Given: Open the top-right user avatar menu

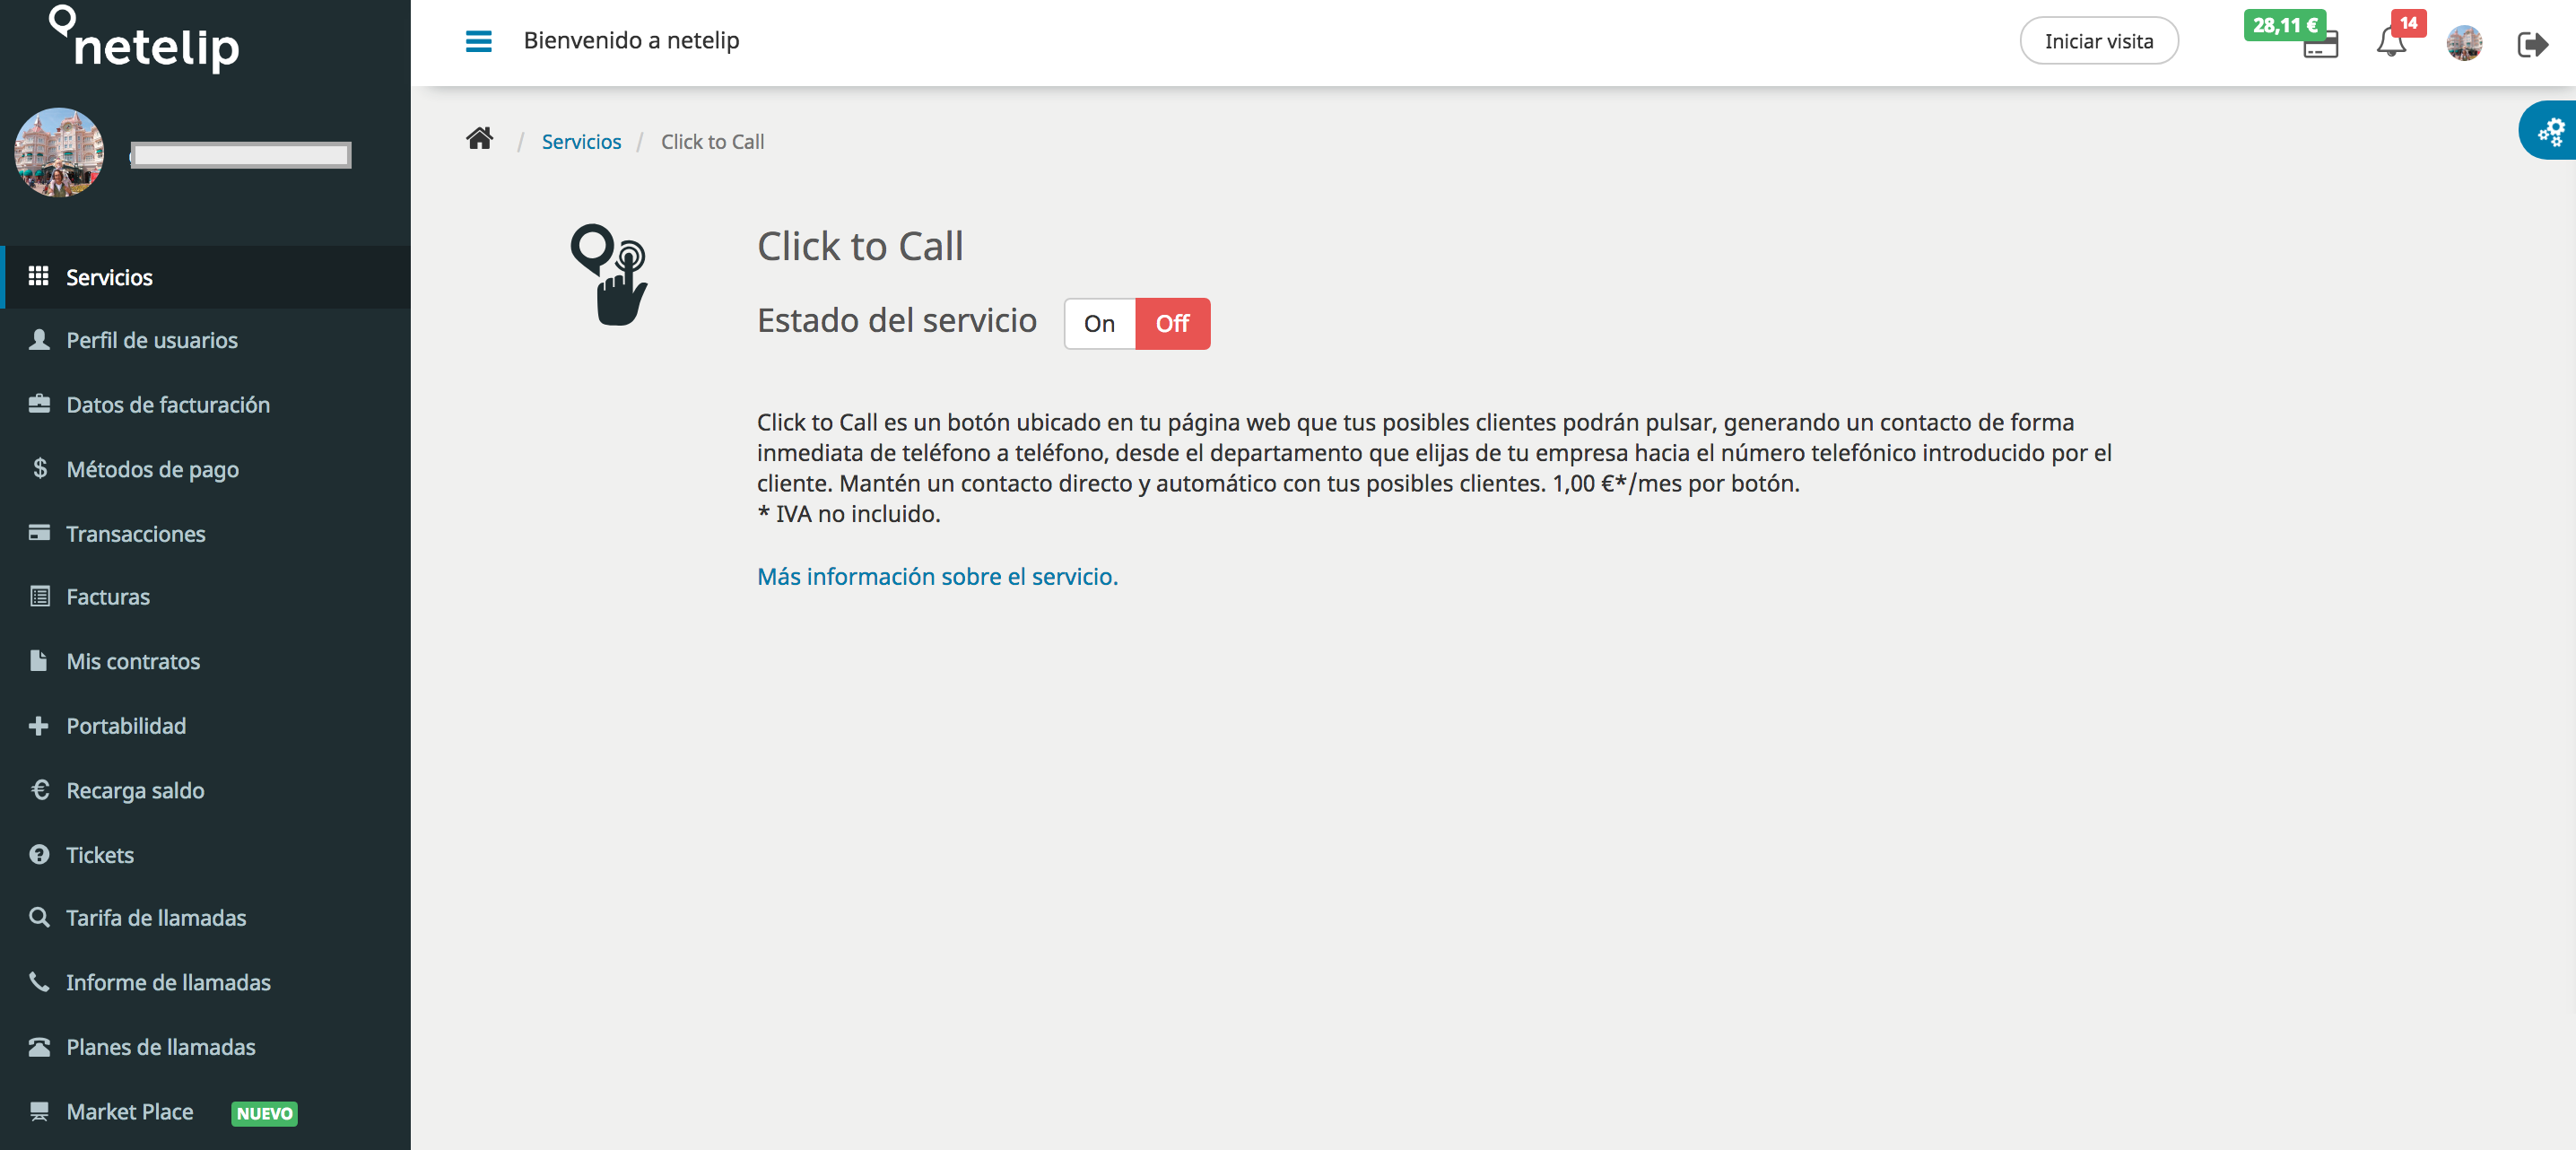Looking at the screenshot, I should point(2464,43).
